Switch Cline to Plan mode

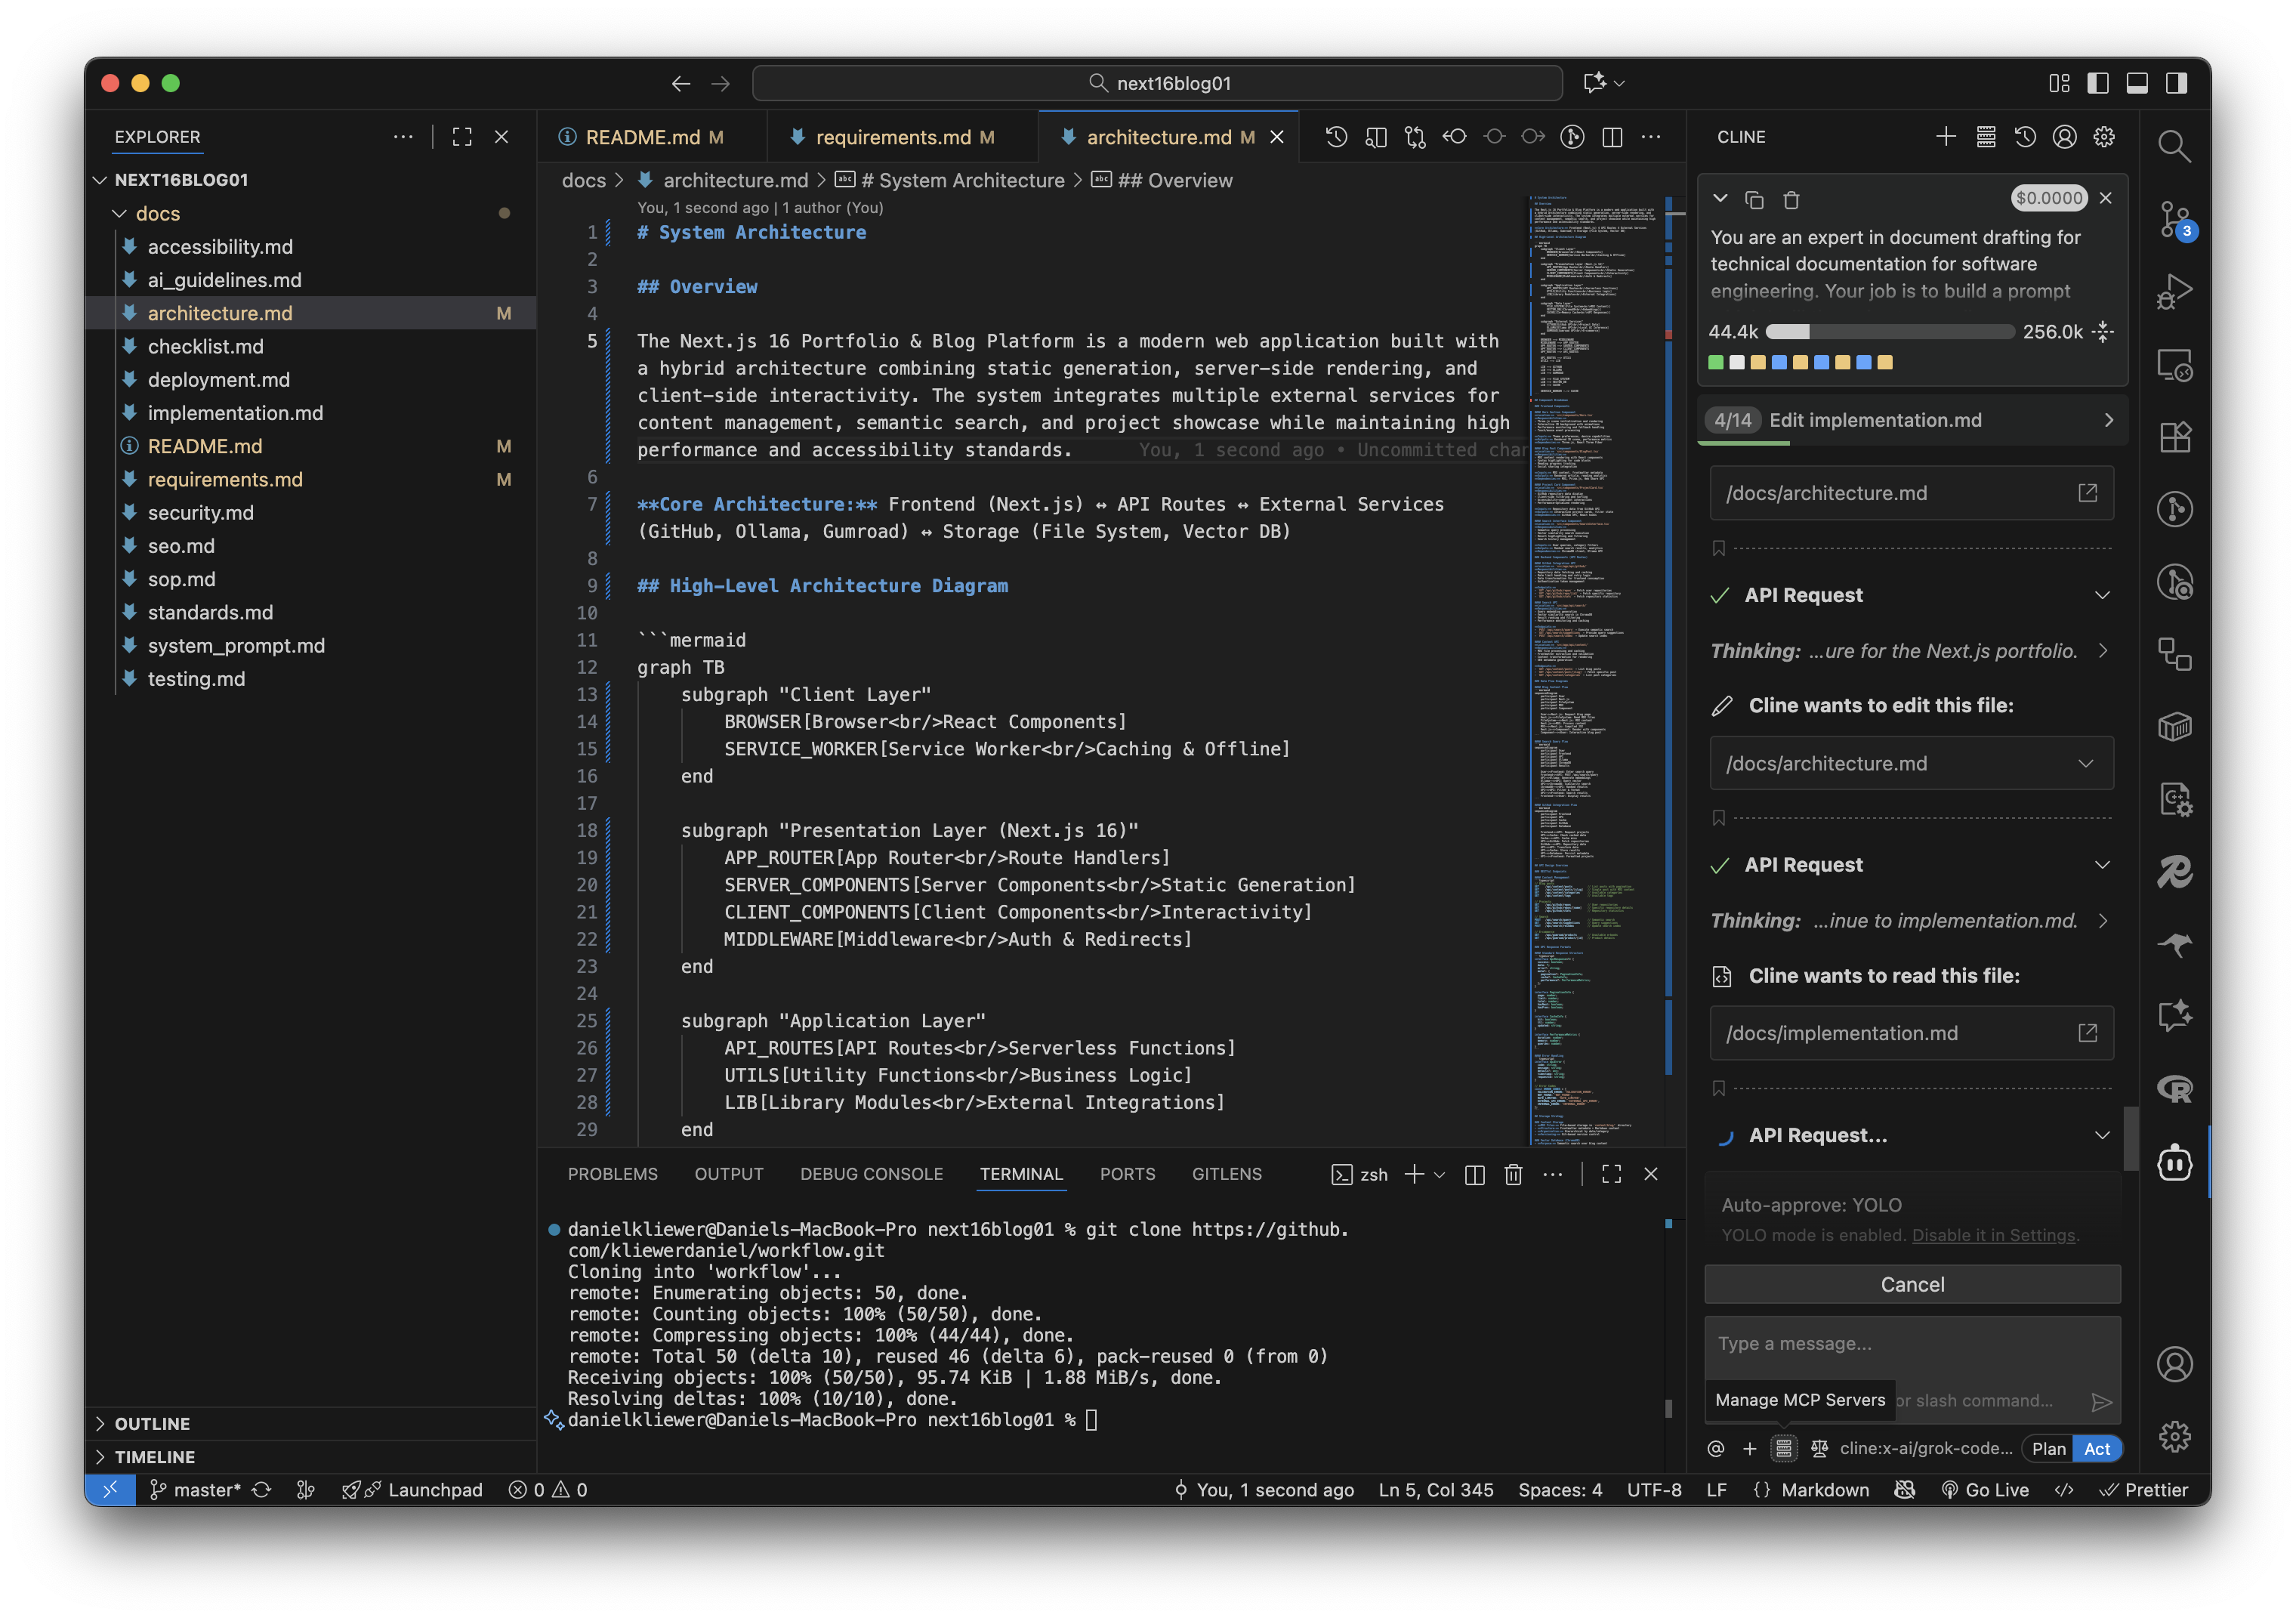click(x=2048, y=1448)
